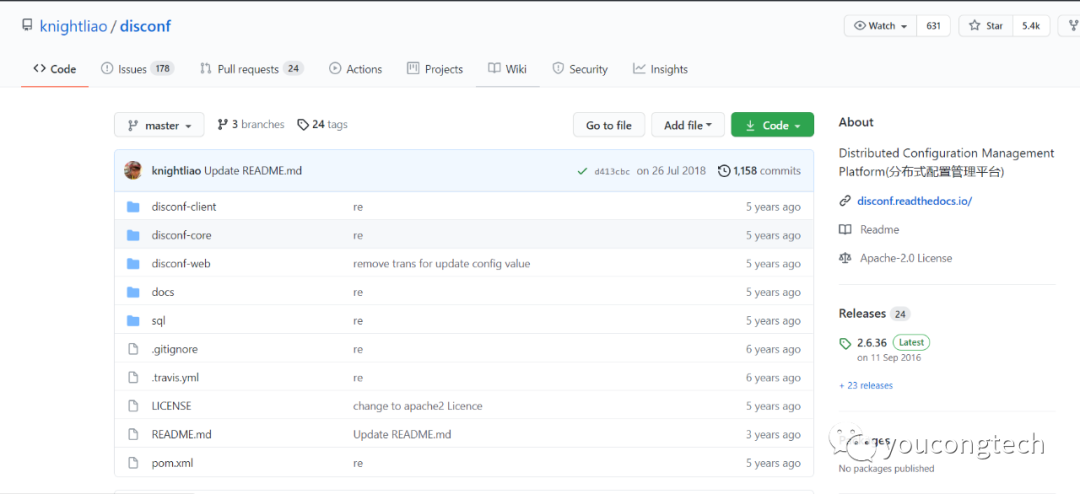Open the README.md row's Update README.md commit
Viewport: 1080px width, 494px height.
(x=402, y=435)
